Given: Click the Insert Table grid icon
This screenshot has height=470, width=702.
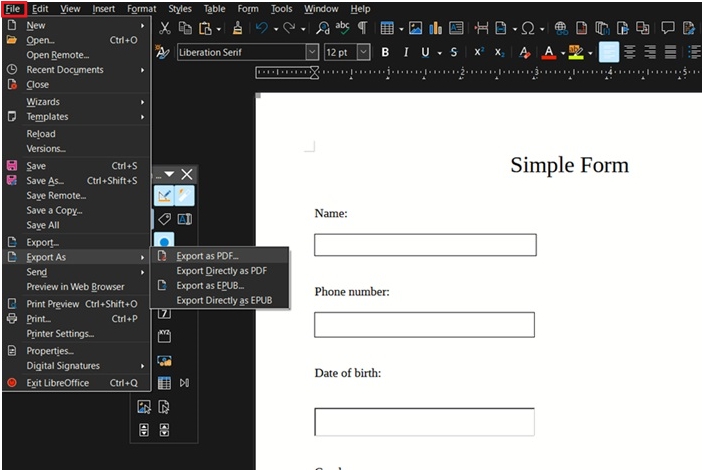Looking at the screenshot, I should 387,28.
